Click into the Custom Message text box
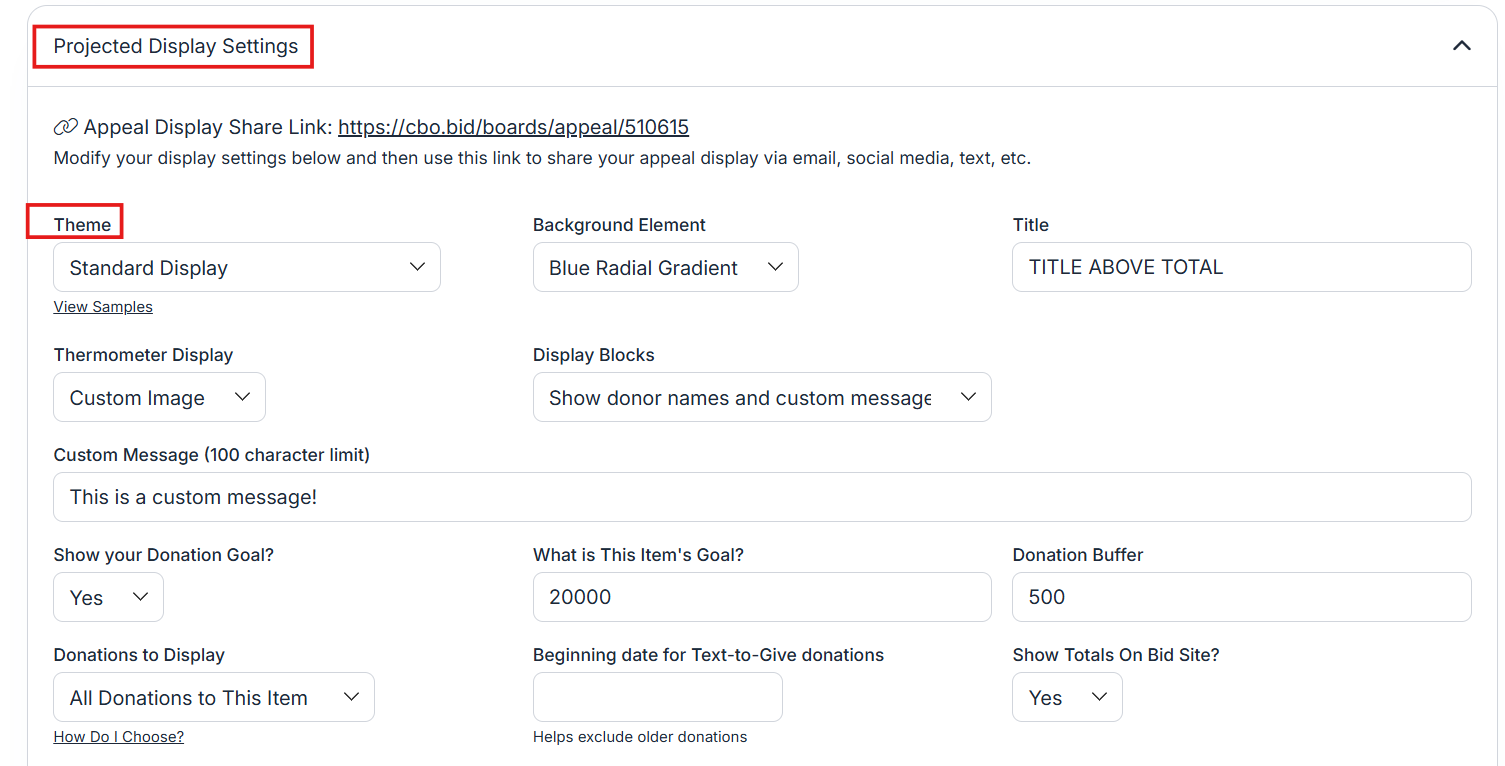 coord(761,497)
